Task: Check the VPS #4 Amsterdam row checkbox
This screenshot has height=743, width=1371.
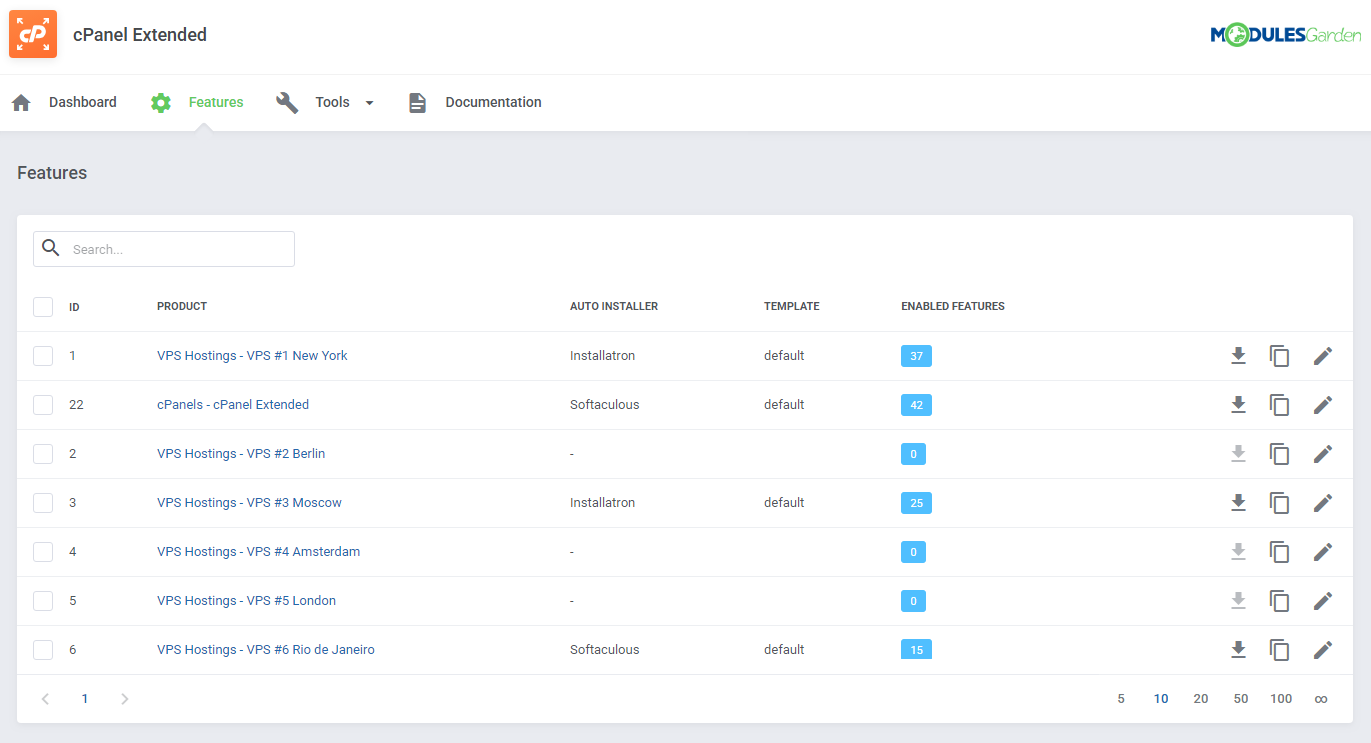Action: coord(43,551)
